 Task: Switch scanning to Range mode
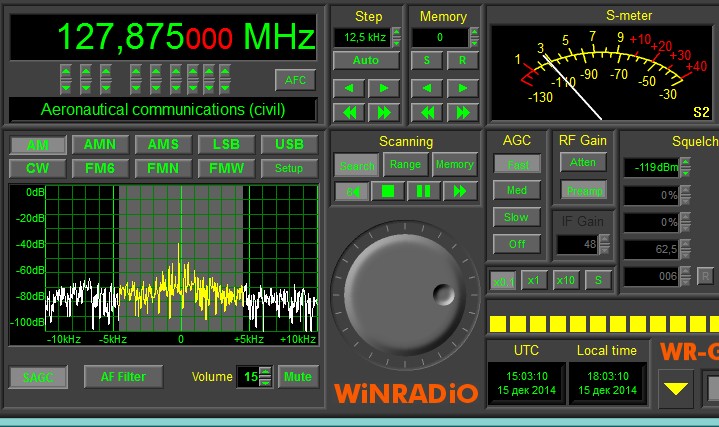point(405,164)
